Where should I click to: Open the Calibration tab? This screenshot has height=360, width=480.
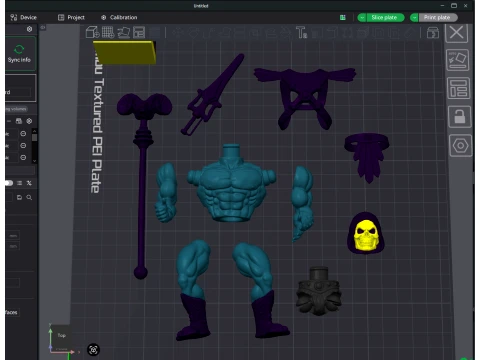[119, 17]
